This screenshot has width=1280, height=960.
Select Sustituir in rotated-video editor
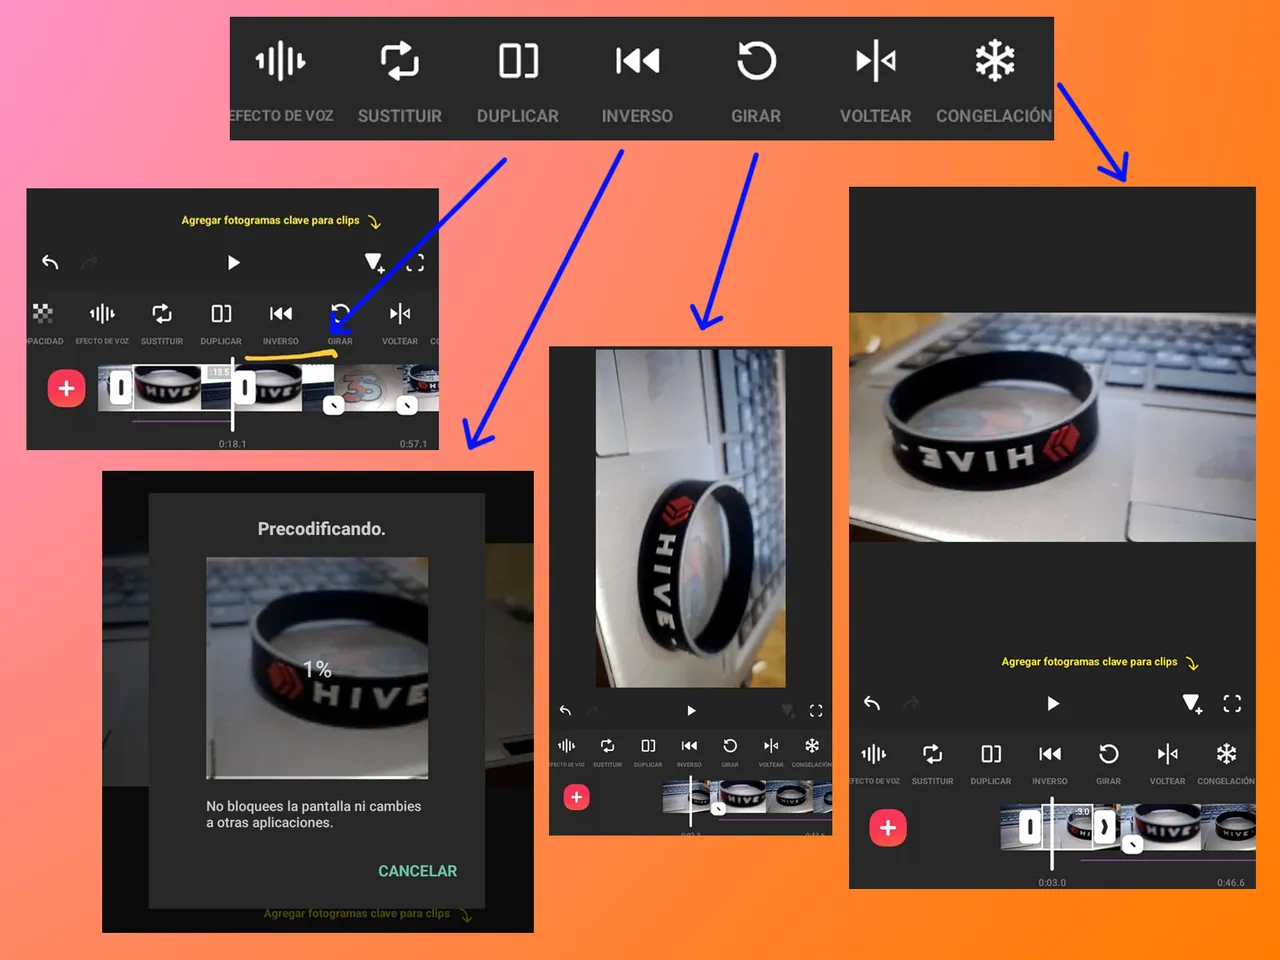tap(607, 753)
